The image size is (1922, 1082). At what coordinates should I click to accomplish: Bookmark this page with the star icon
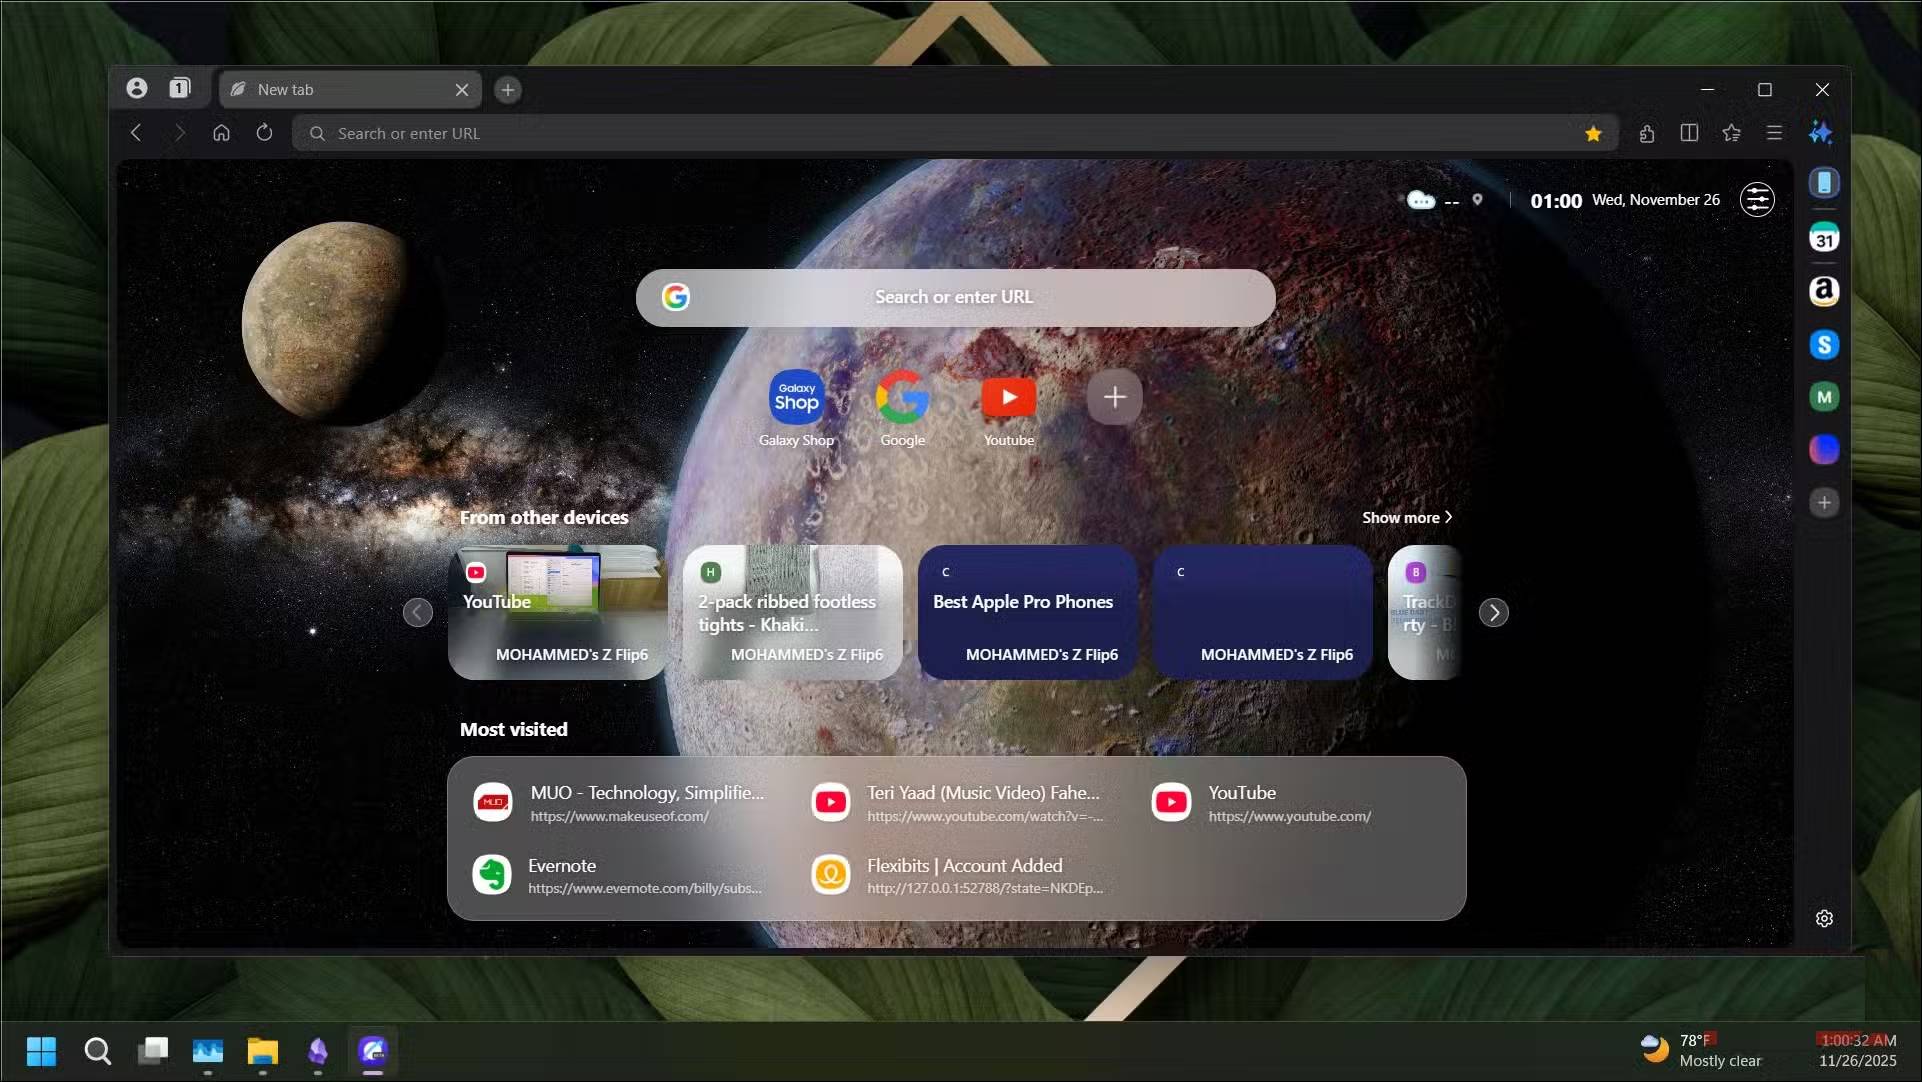point(1593,133)
